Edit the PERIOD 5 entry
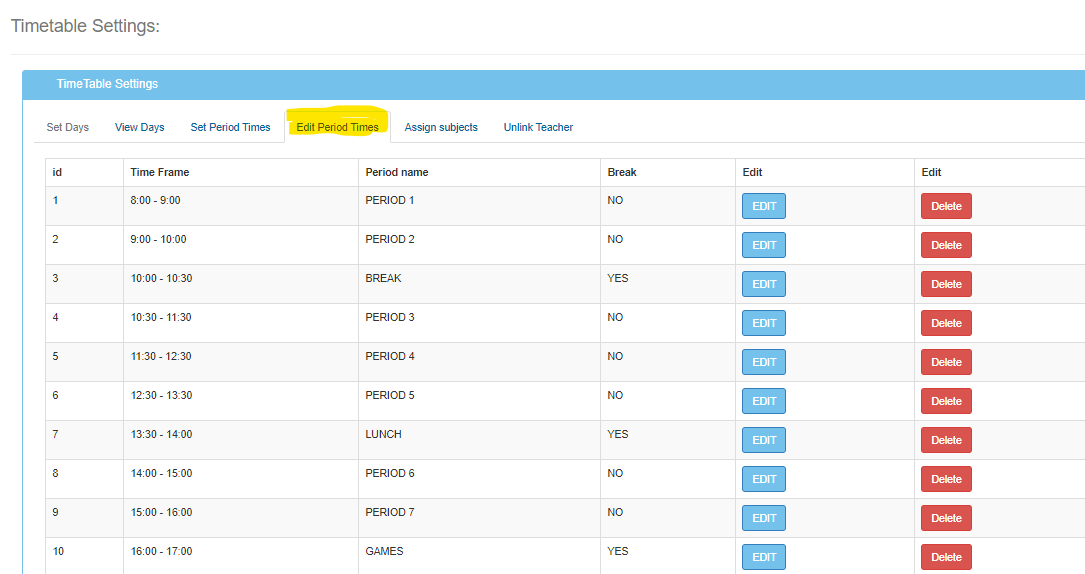 [763, 401]
